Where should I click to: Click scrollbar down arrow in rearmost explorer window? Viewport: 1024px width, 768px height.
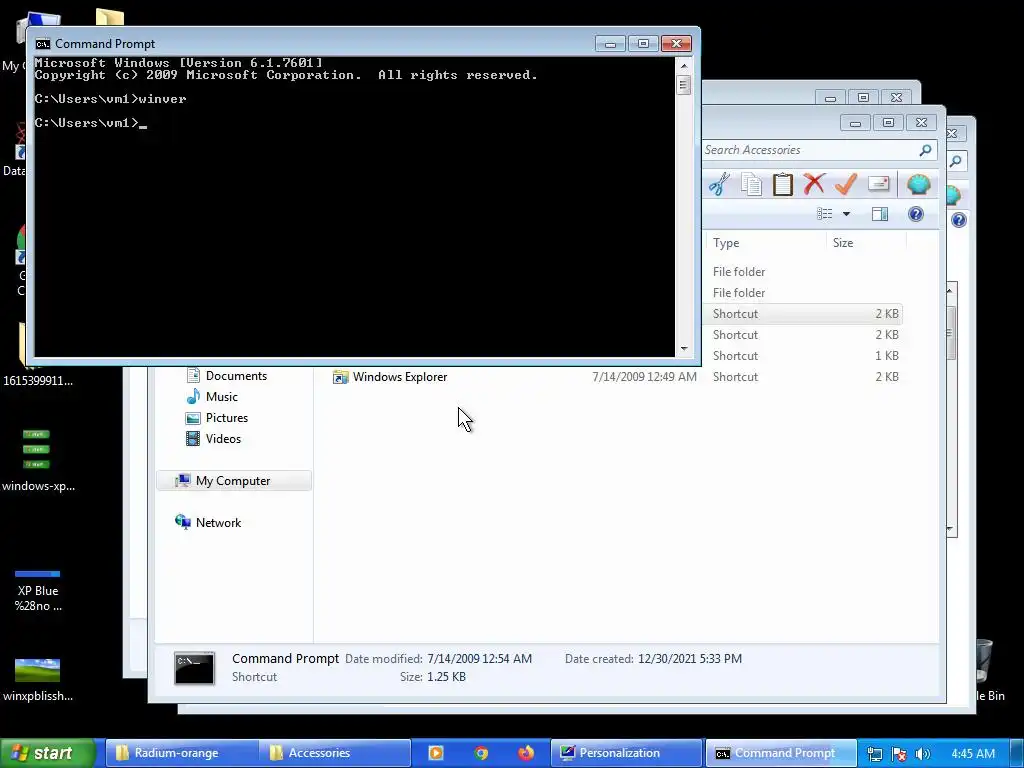pos(950,529)
